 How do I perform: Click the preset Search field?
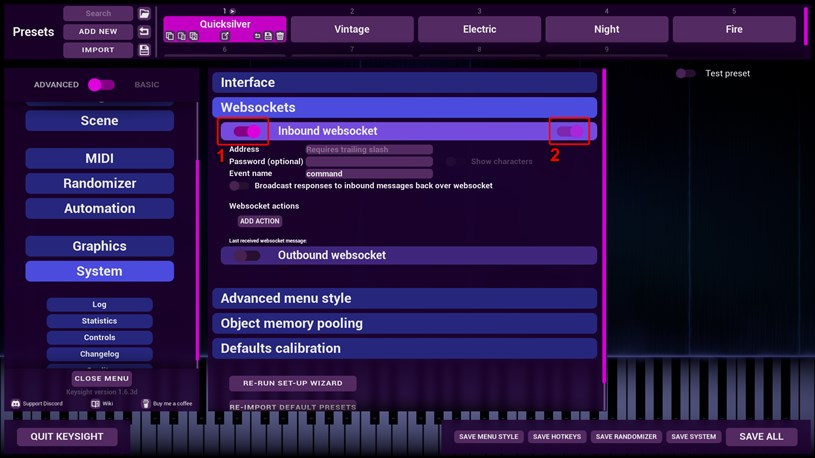click(98, 14)
